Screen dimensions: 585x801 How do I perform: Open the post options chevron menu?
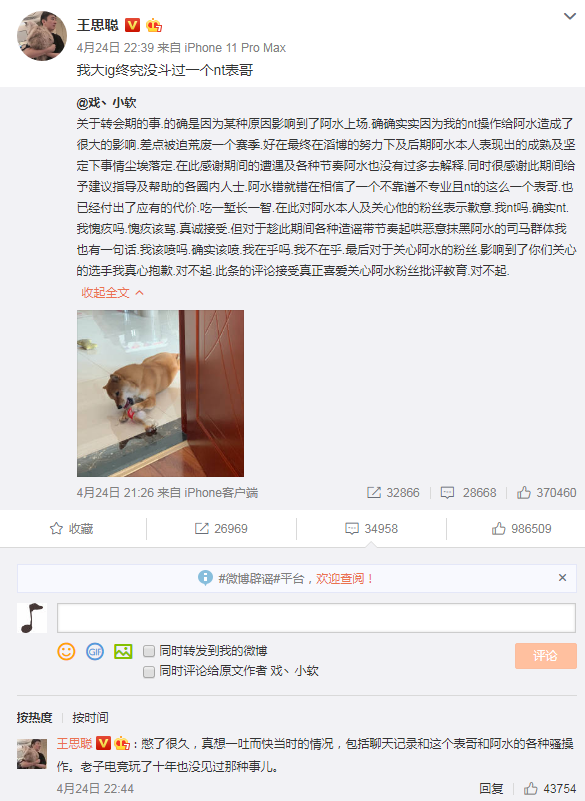570,16
